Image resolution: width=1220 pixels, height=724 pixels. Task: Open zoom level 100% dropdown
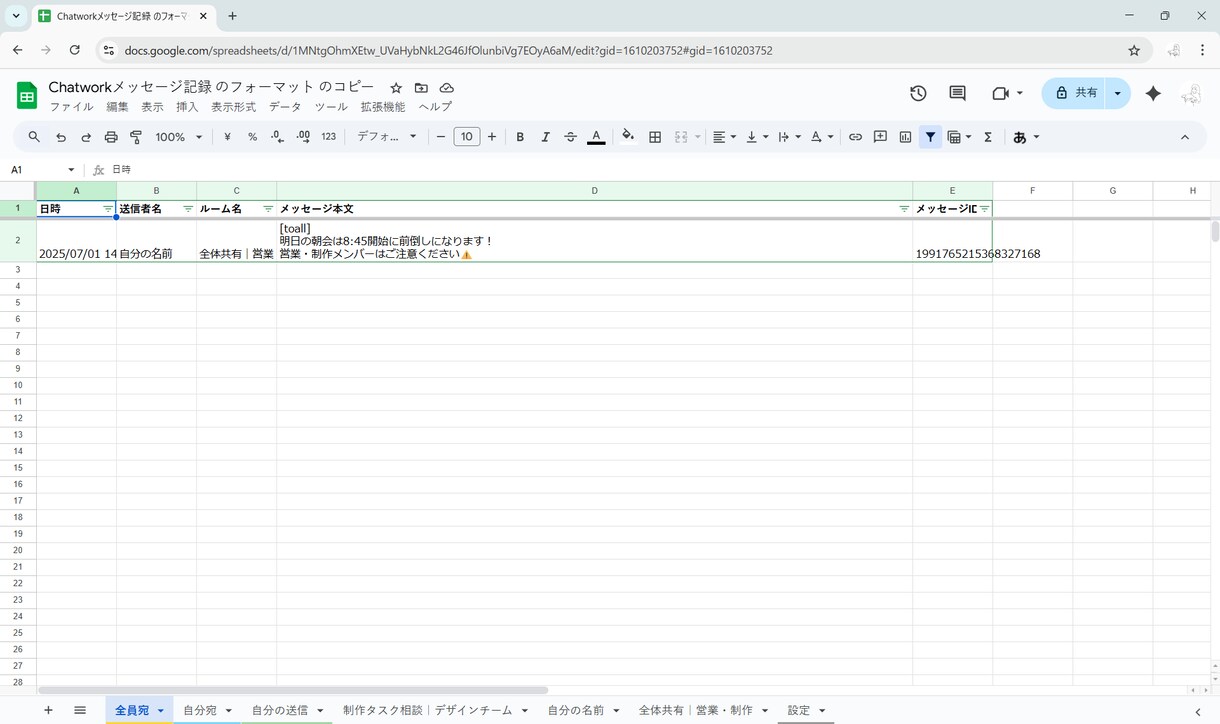tap(179, 137)
